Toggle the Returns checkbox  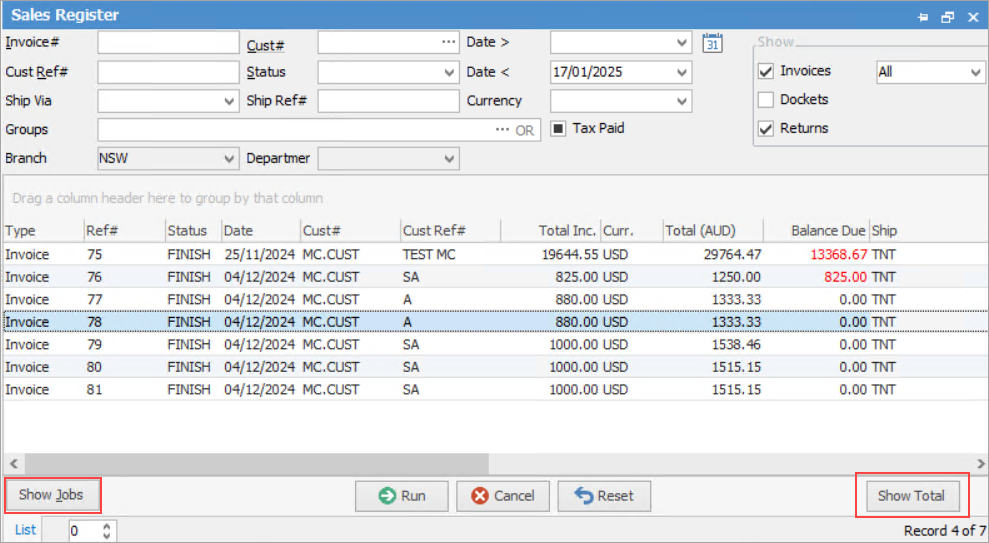766,129
